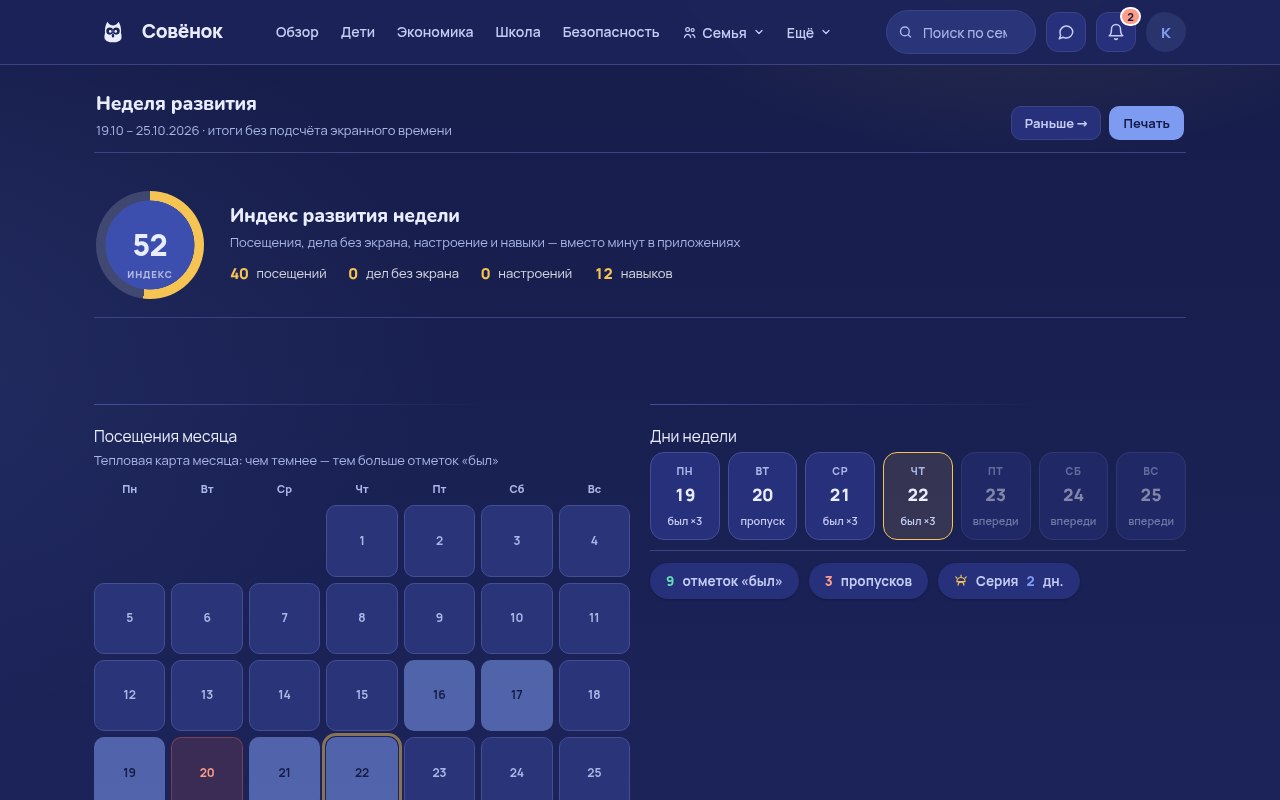
Task: Select day 10 in month heatmap
Action: pyautogui.click(x=517, y=618)
